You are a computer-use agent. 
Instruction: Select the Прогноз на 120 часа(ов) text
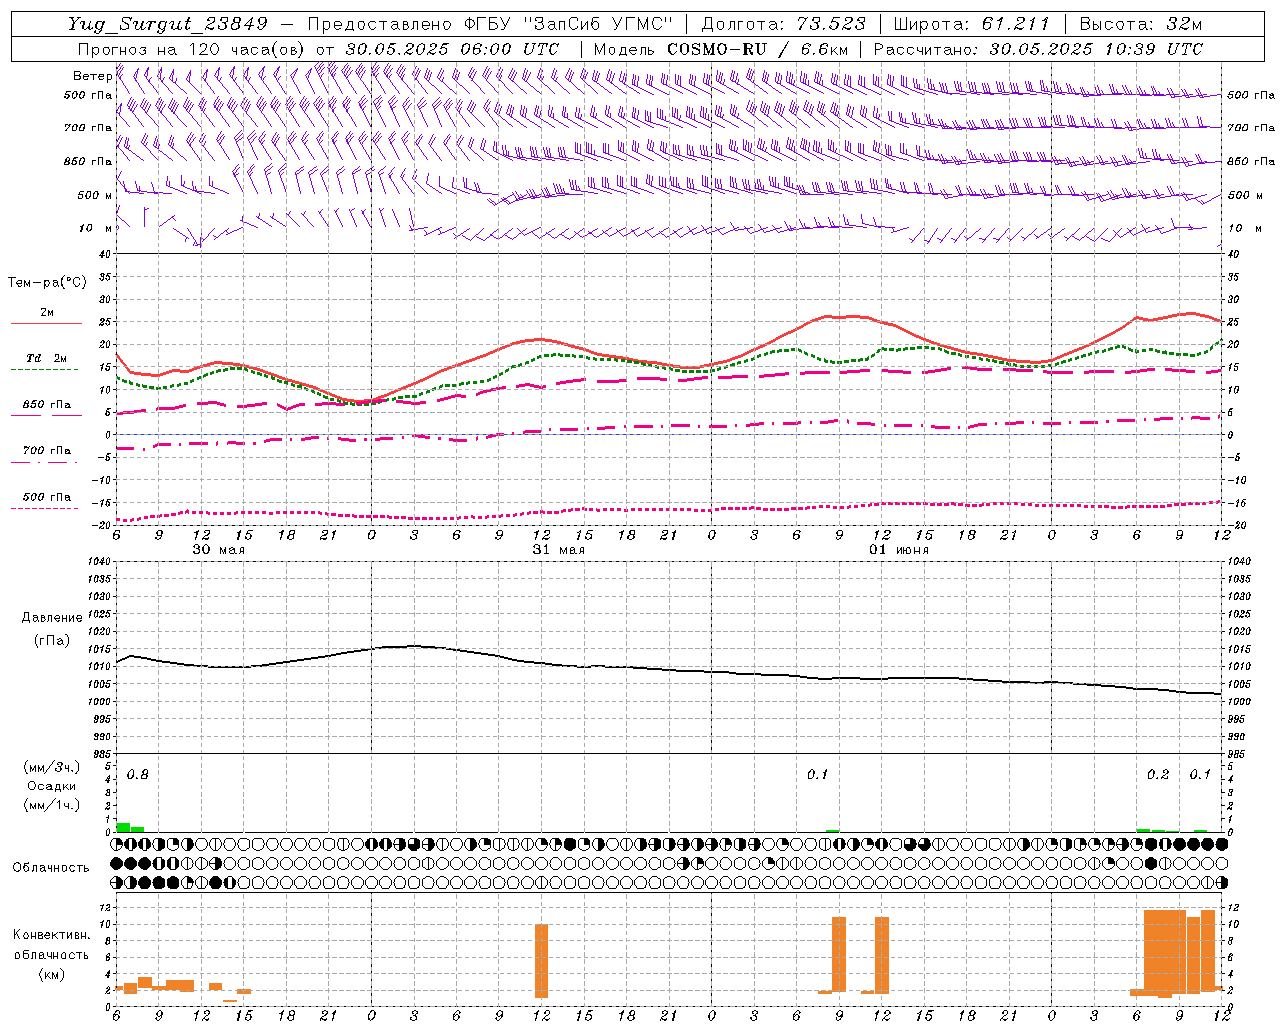193,49
